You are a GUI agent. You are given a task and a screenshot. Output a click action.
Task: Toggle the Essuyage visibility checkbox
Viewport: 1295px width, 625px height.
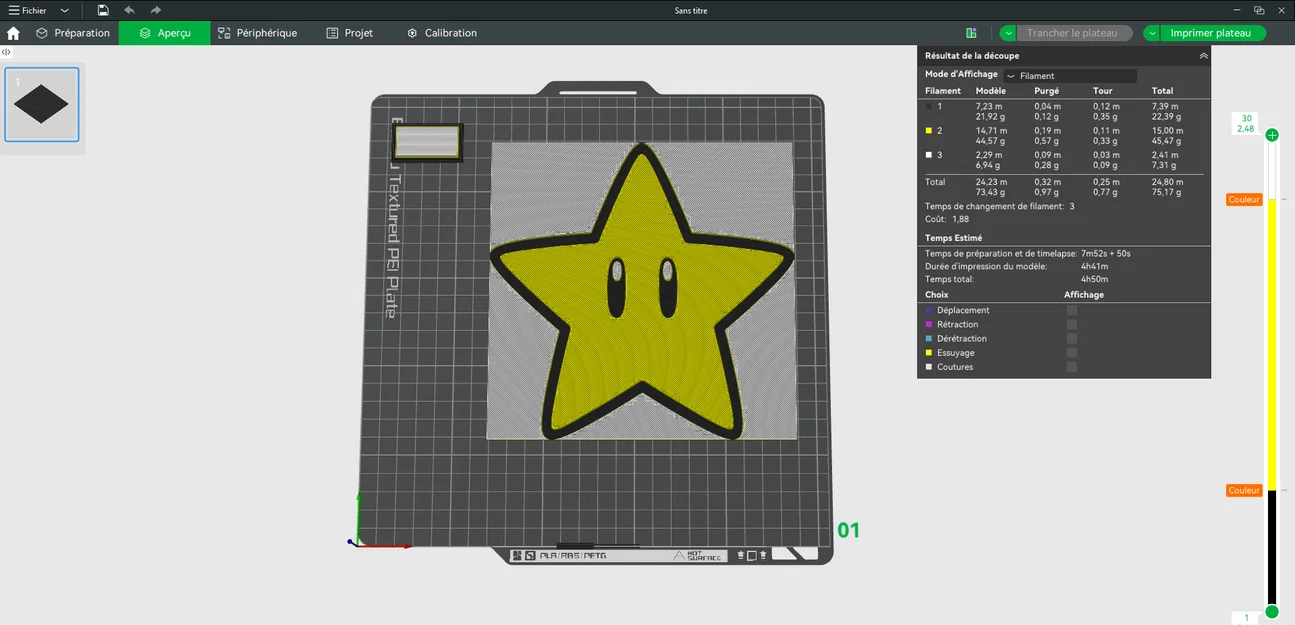(x=1072, y=352)
